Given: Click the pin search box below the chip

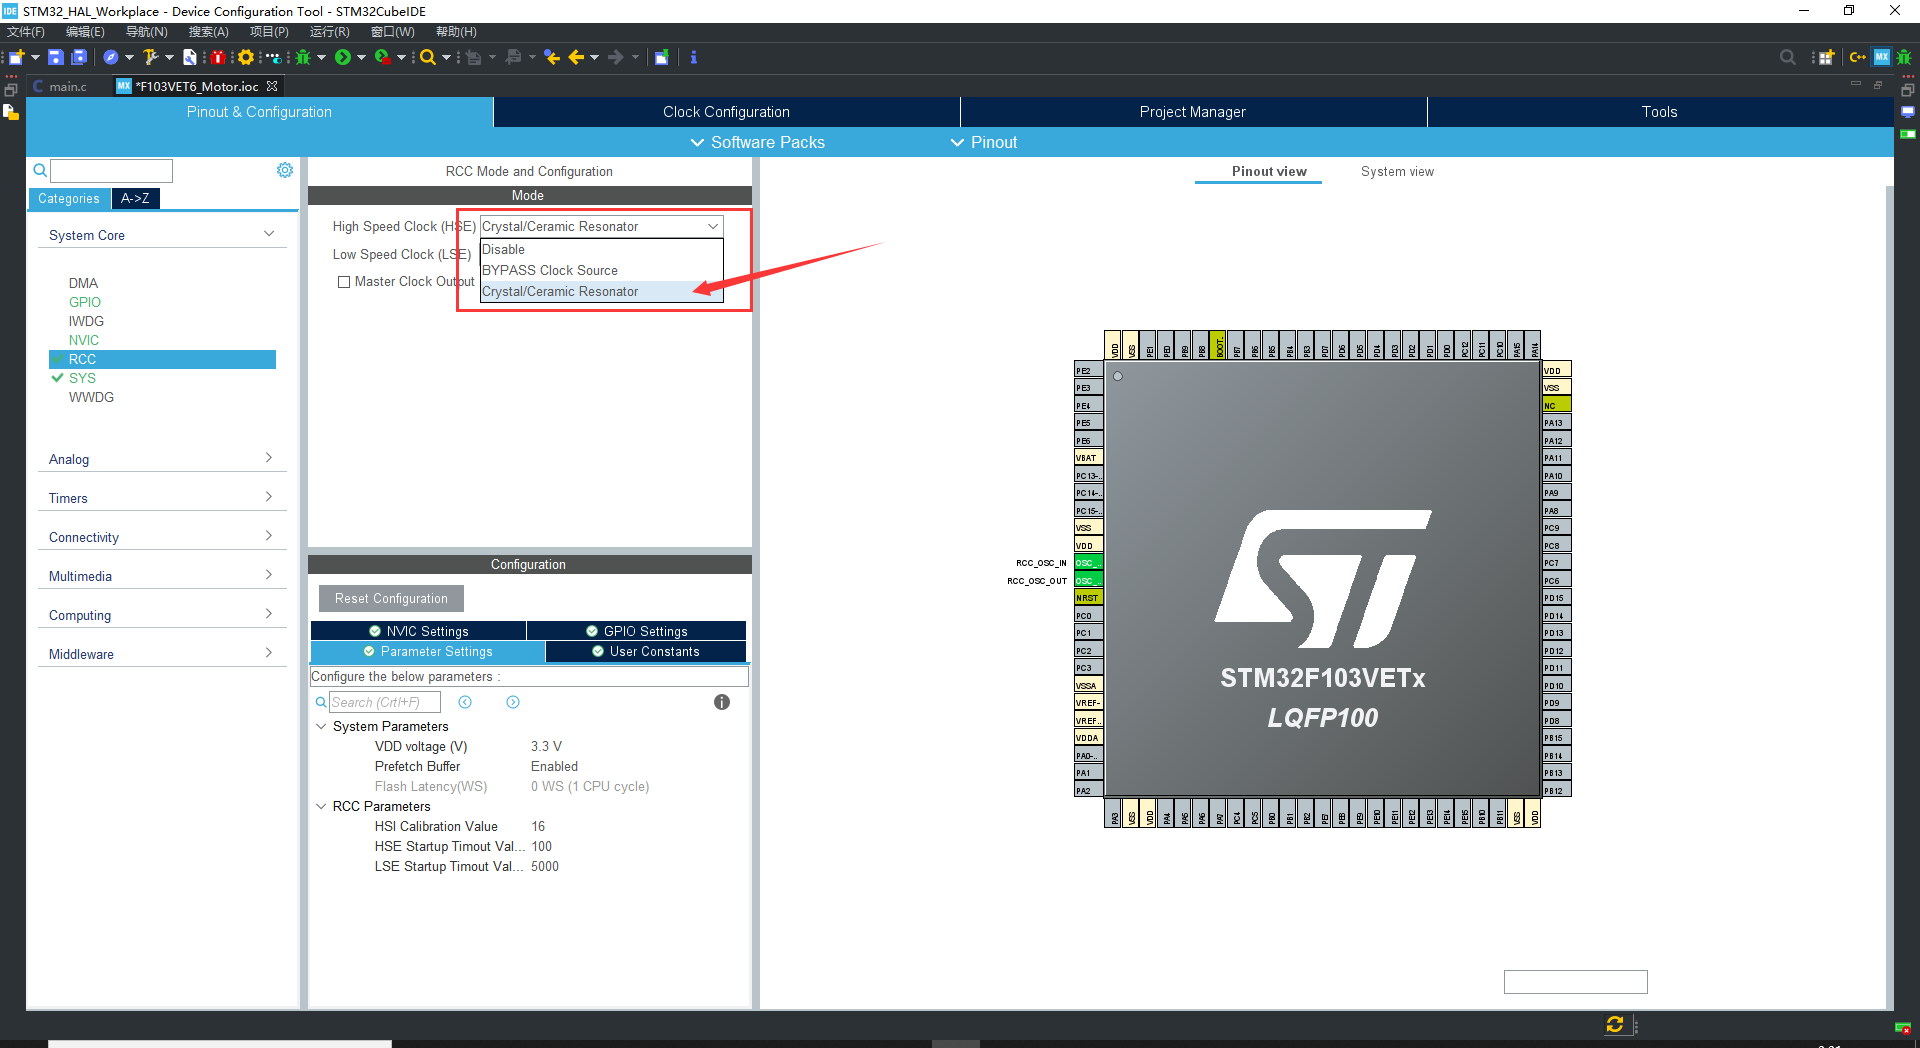Looking at the screenshot, I should click(x=1575, y=982).
